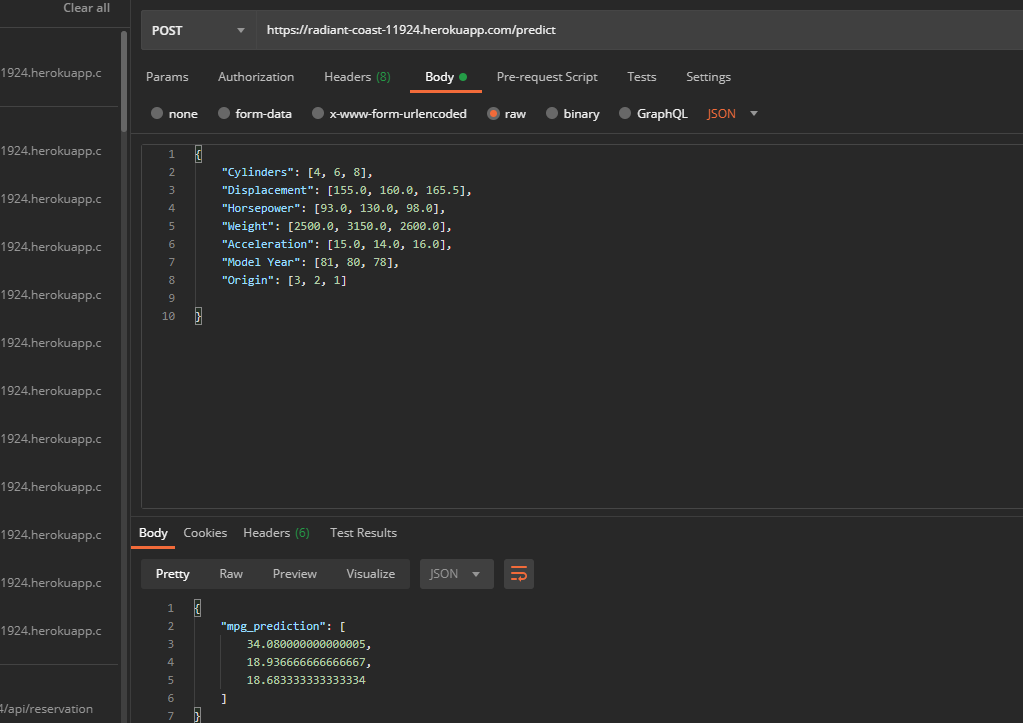The height and width of the screenshot is (723, 1023).
Task: Clear all request history
Action: point(86,8)
